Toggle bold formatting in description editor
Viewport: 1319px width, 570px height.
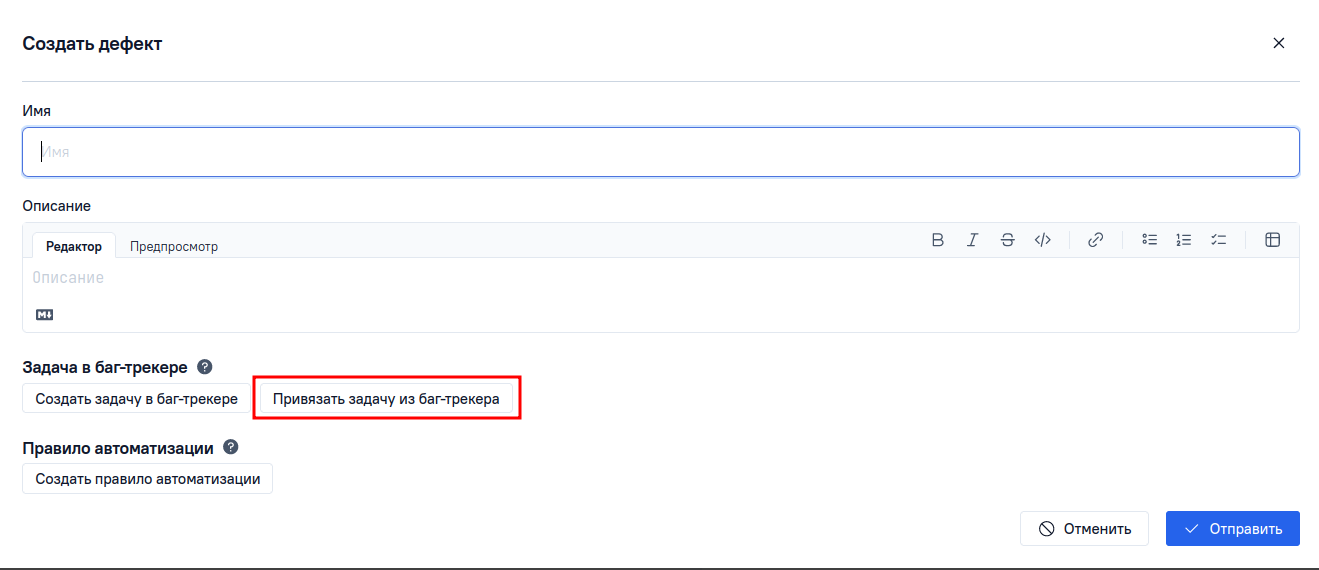coord(937,240)
